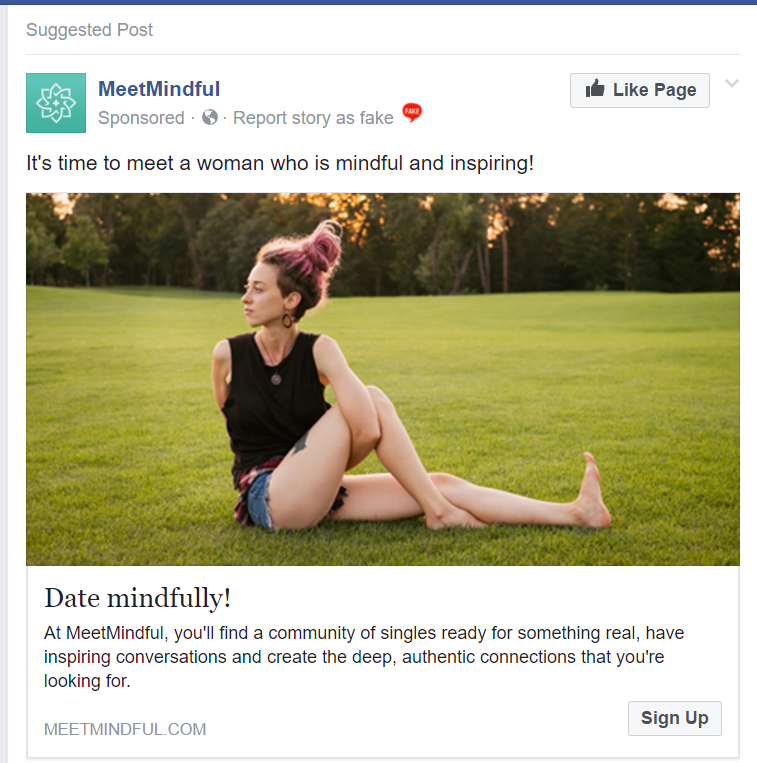The image size is (757, 763).
Task: Click the ad description about singles community
Action: [364, 657]
